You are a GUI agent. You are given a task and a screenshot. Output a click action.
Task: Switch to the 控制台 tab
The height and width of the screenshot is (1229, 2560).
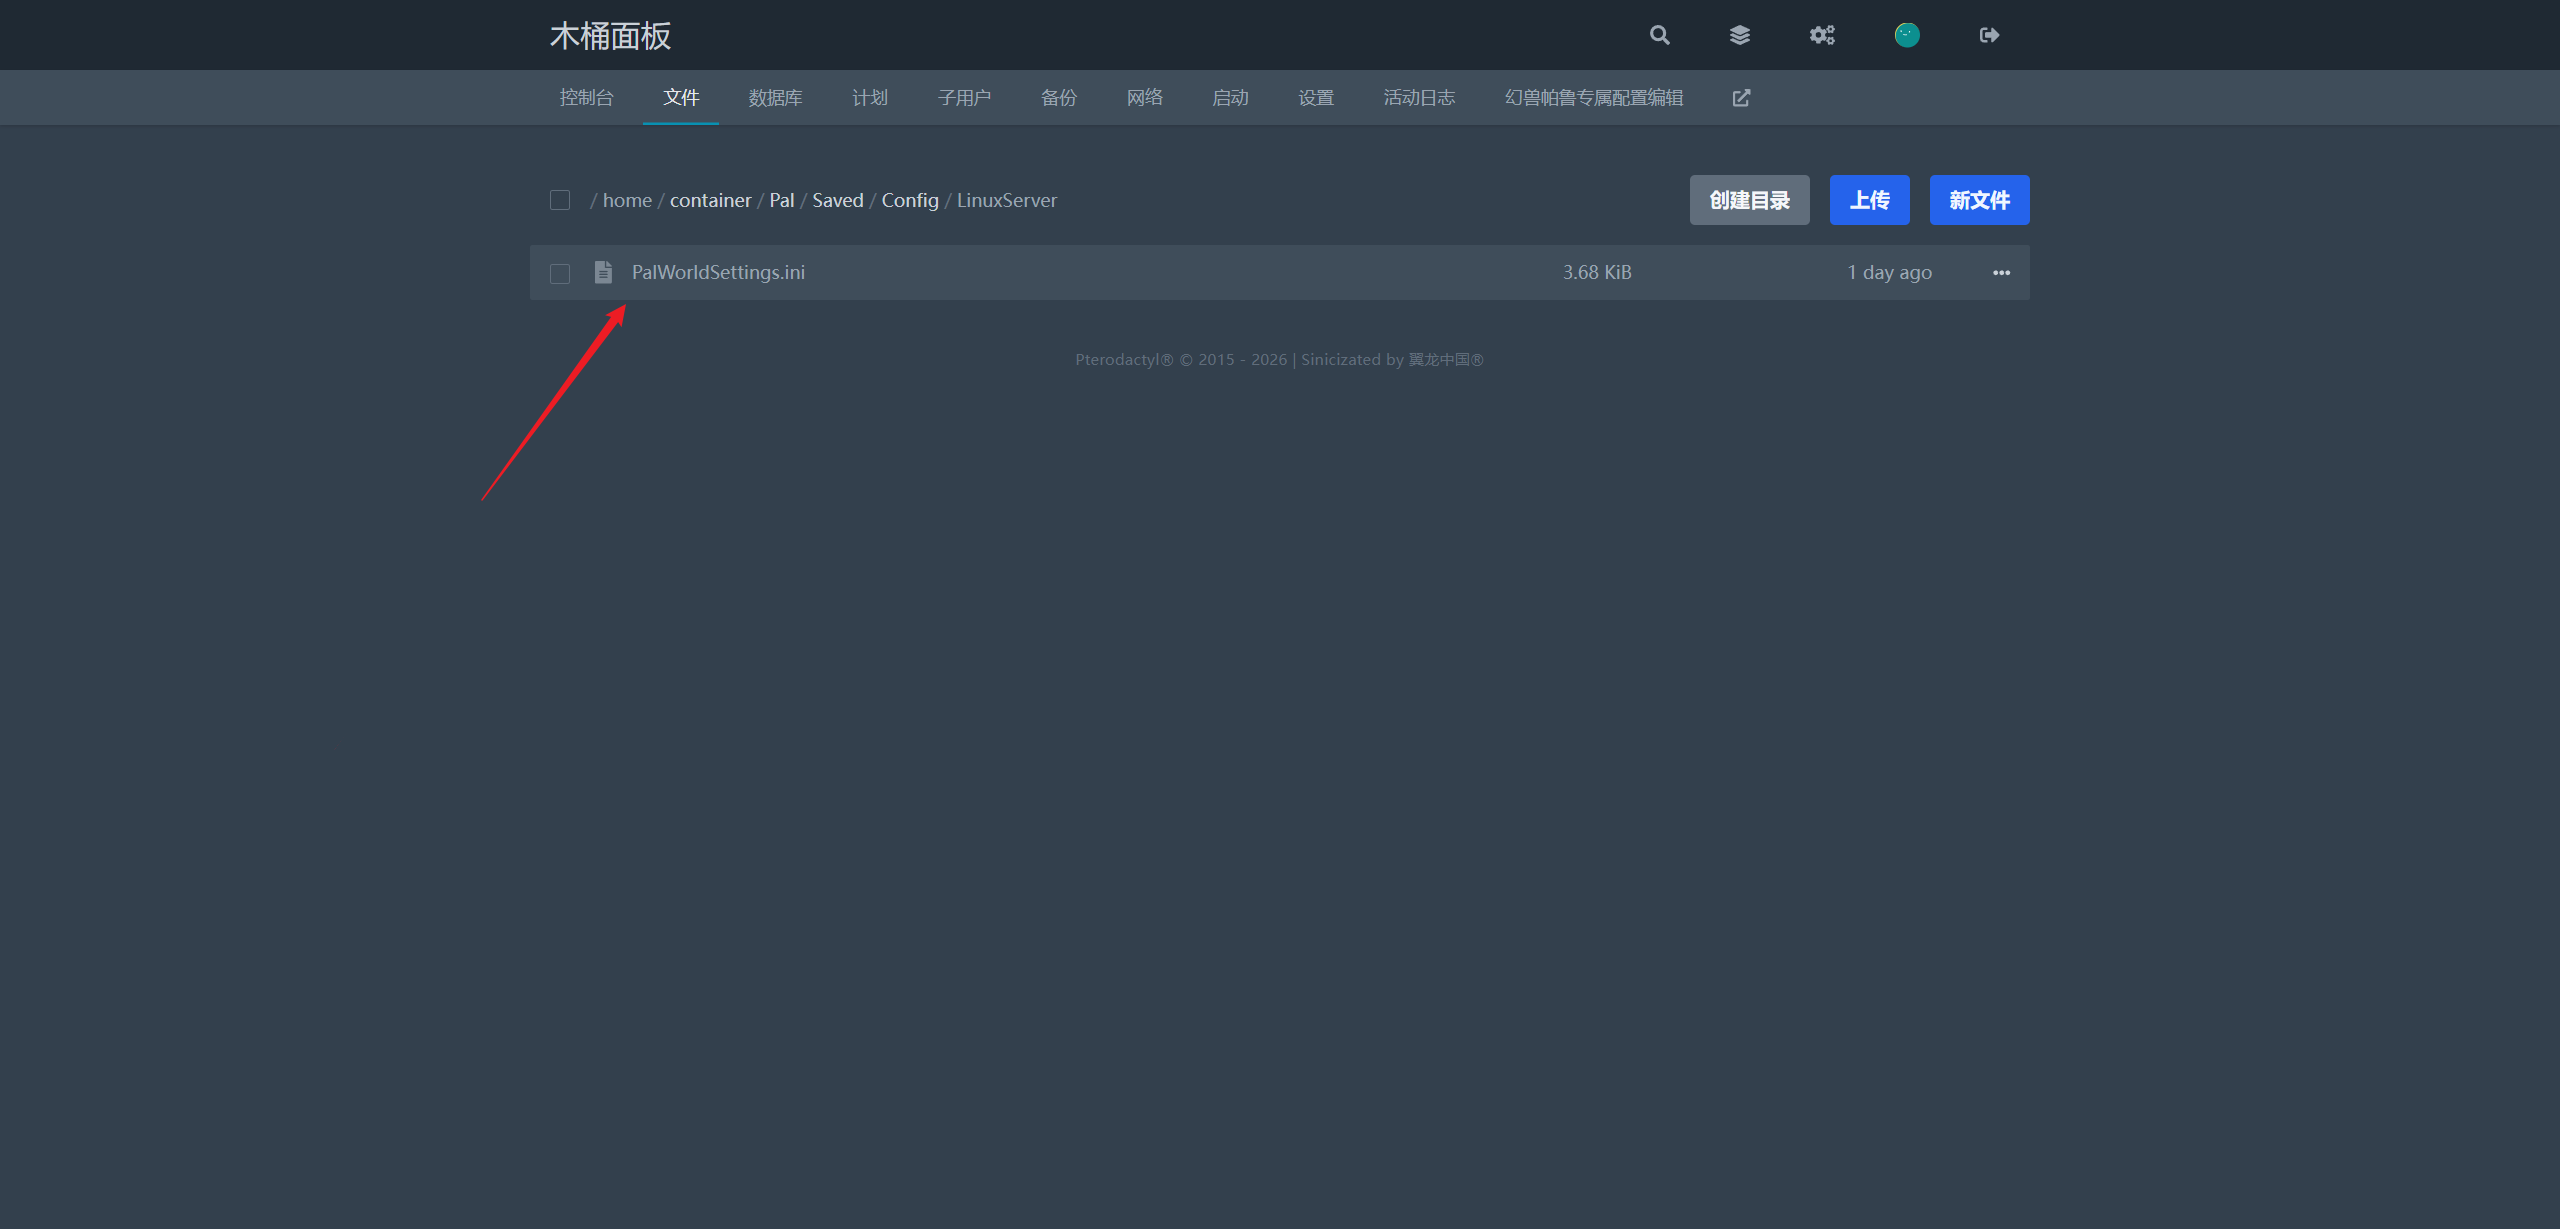[586, 98]
